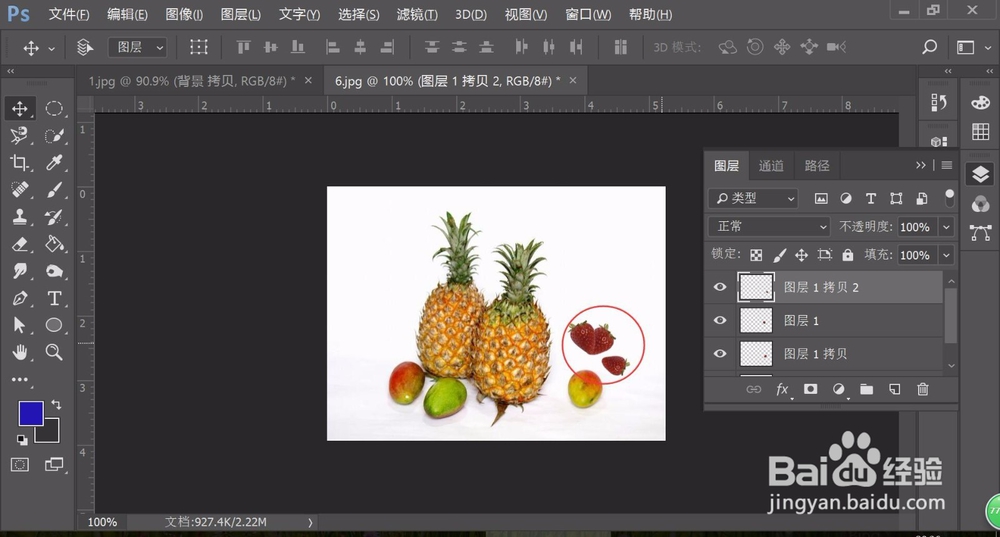The image size is (1000, 537).
Task: Open the 窗口(W) menu
Action: (x=588, y=14)
